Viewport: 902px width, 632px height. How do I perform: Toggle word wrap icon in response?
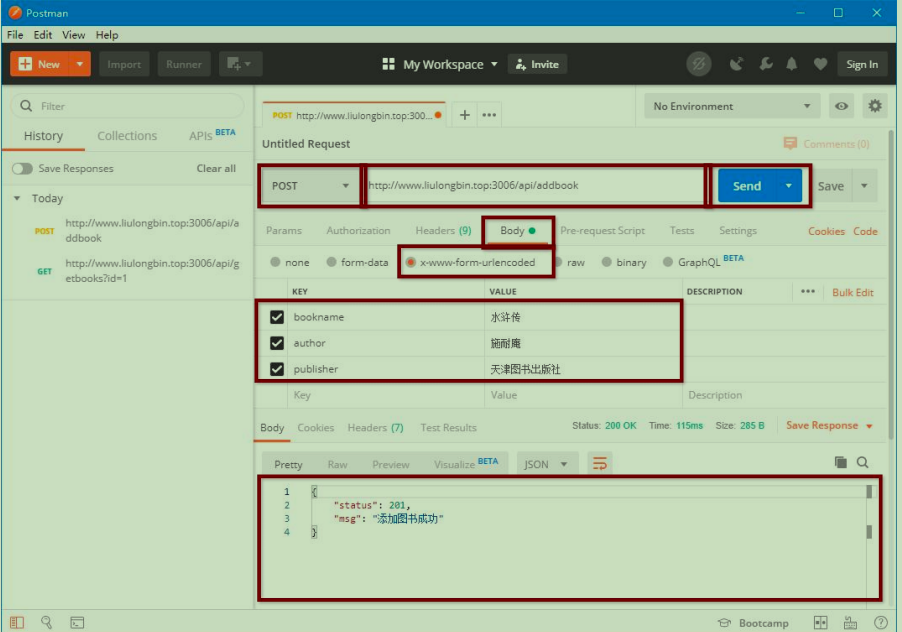click(599, 463)
